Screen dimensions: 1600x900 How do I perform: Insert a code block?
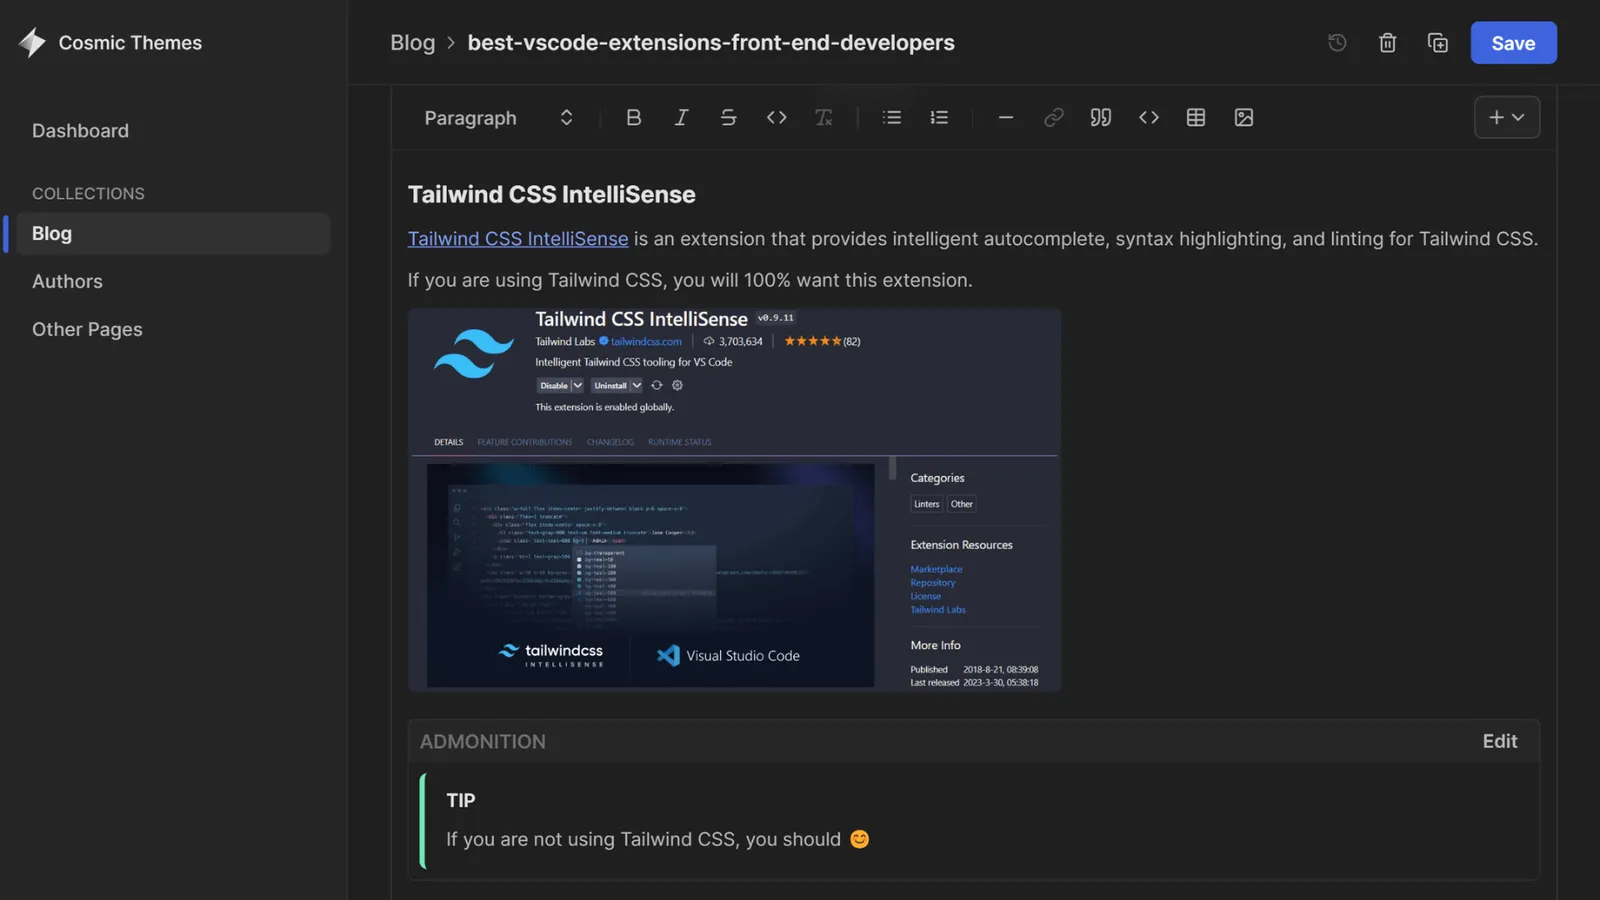coord(1149,118)
